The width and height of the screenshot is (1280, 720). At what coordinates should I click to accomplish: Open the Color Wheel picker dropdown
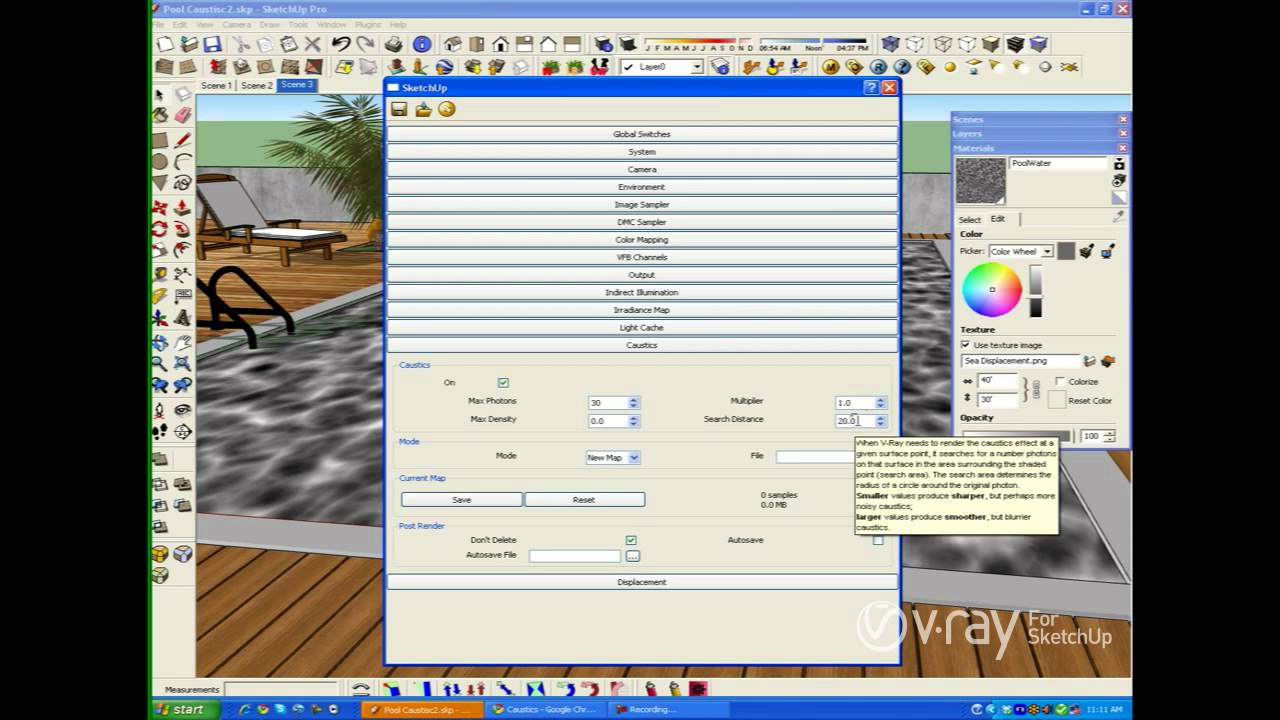tap(1020, 251)
